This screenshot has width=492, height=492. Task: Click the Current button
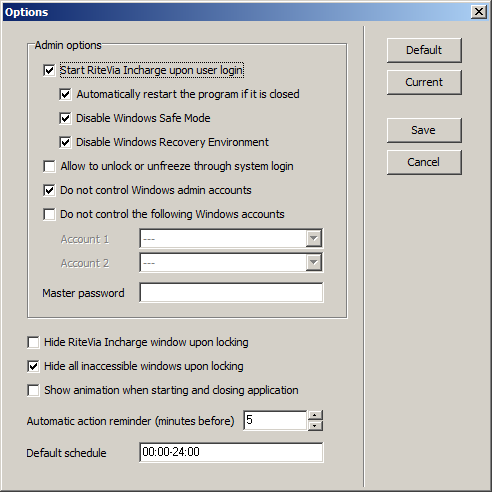[424, 82]
